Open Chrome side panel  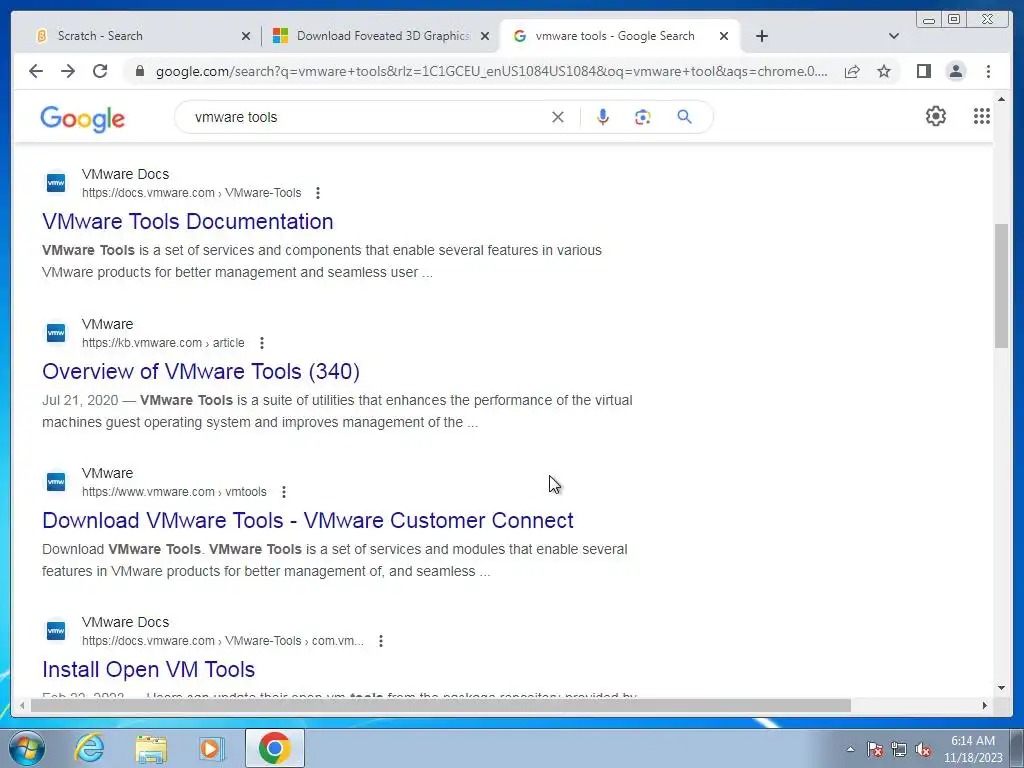[923, 71]
